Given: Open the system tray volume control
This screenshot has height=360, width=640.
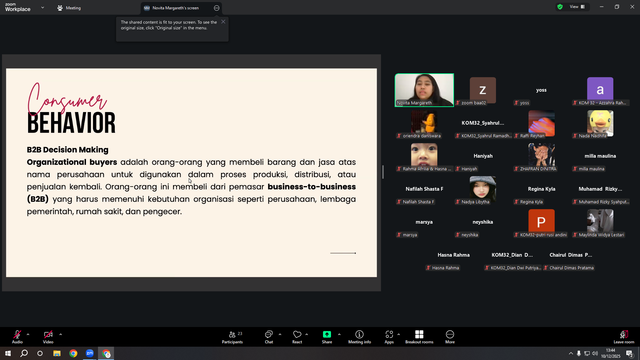Looking at the screenshot, I should [595, 353].
